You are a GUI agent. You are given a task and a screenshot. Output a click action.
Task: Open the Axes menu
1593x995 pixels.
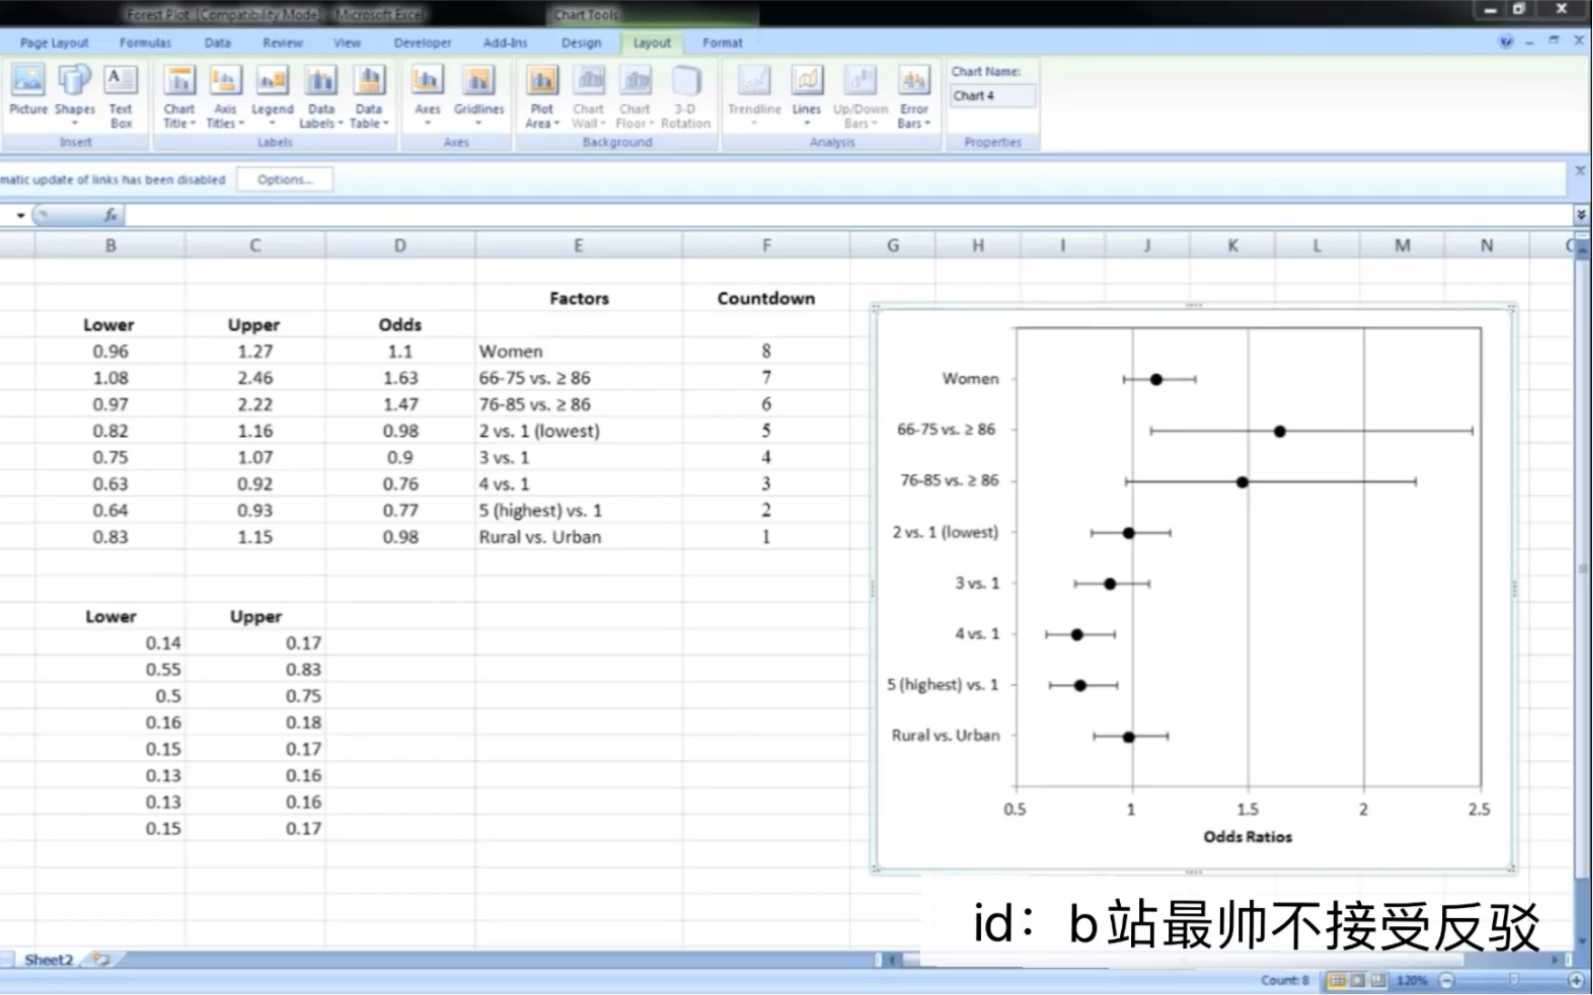[x=427, y=93]
